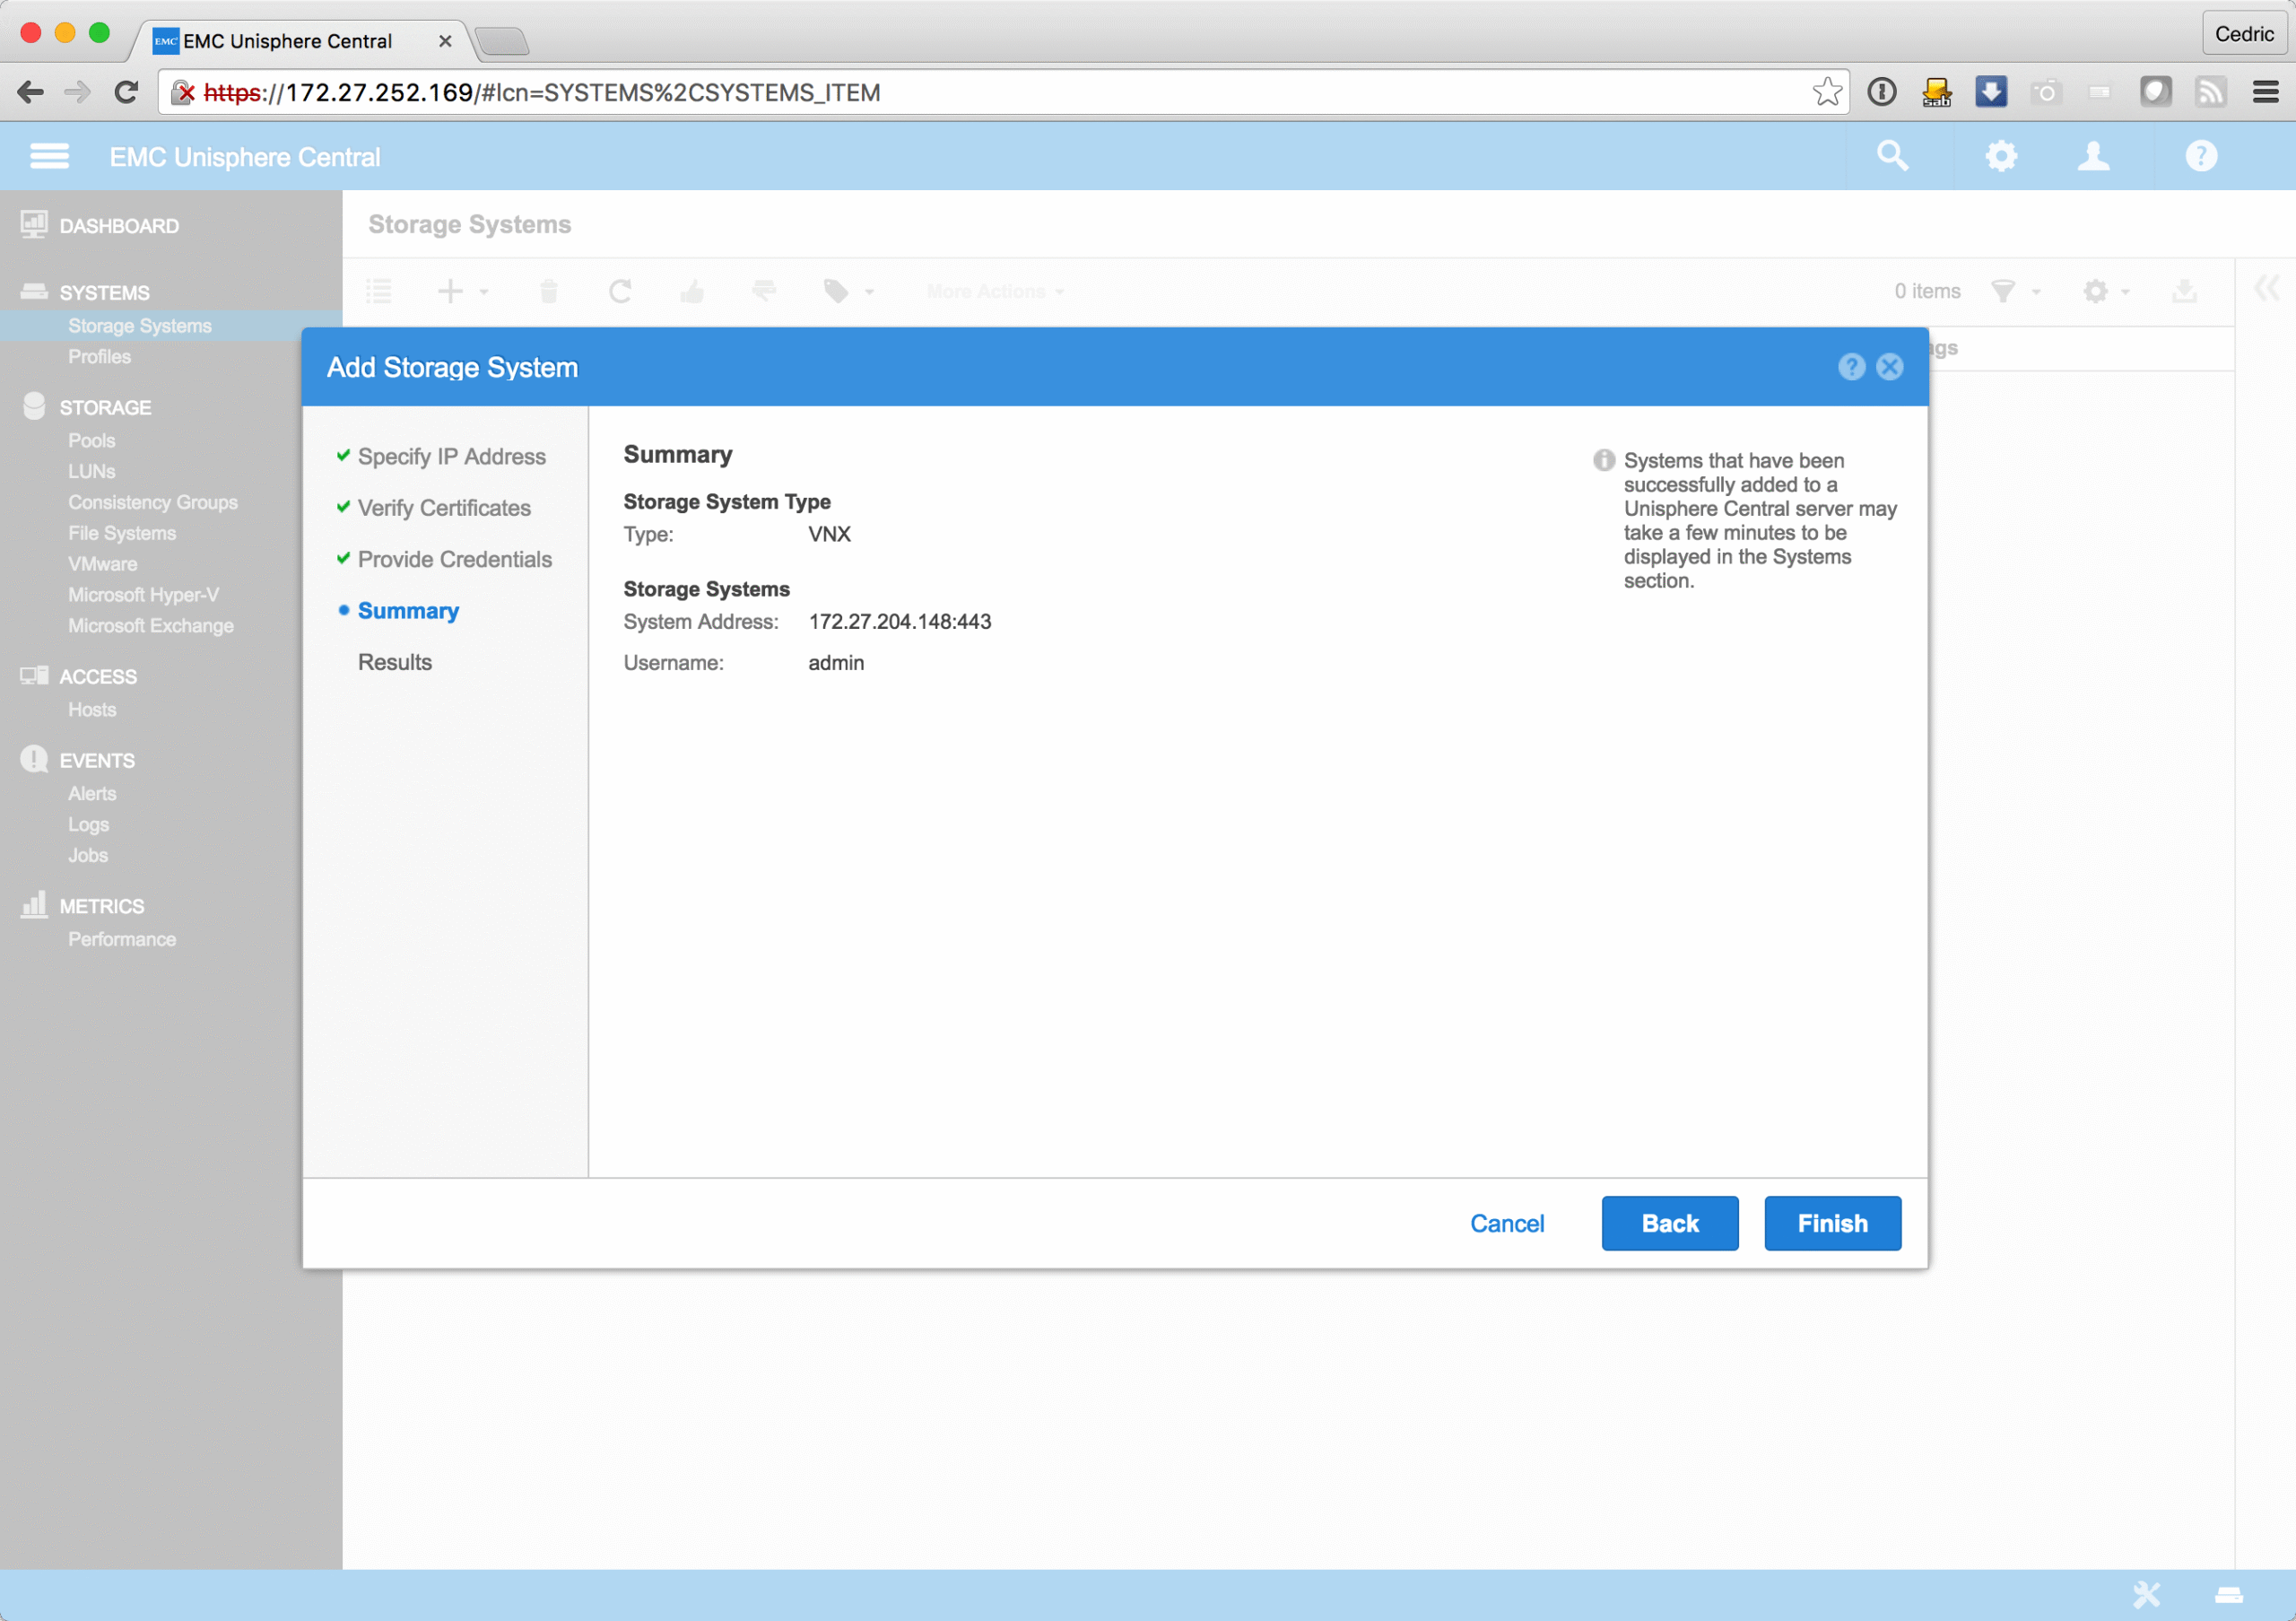Screen dimensions: 2296x1621
Task: Go to Specify IP Address step
Action: (451, 456)
